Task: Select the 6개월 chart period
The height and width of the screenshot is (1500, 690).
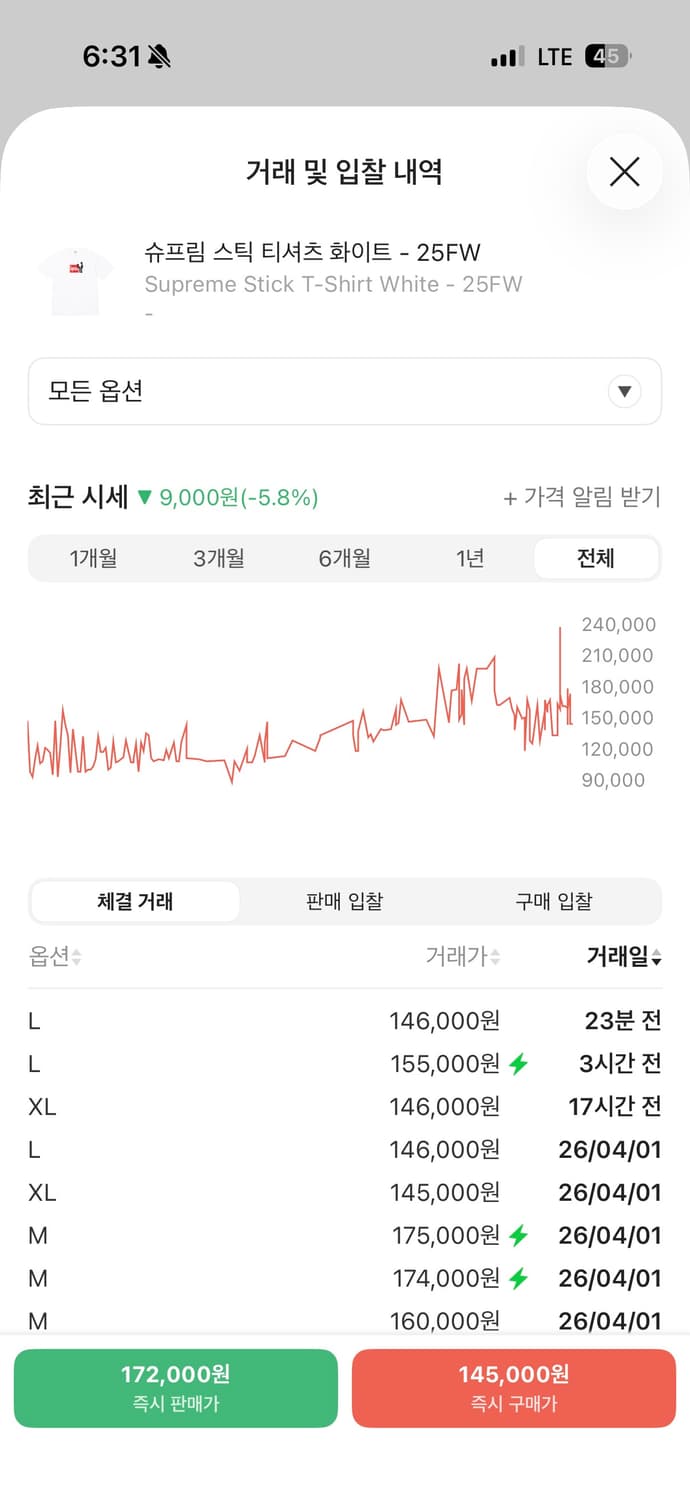Action: click(345, 558)
